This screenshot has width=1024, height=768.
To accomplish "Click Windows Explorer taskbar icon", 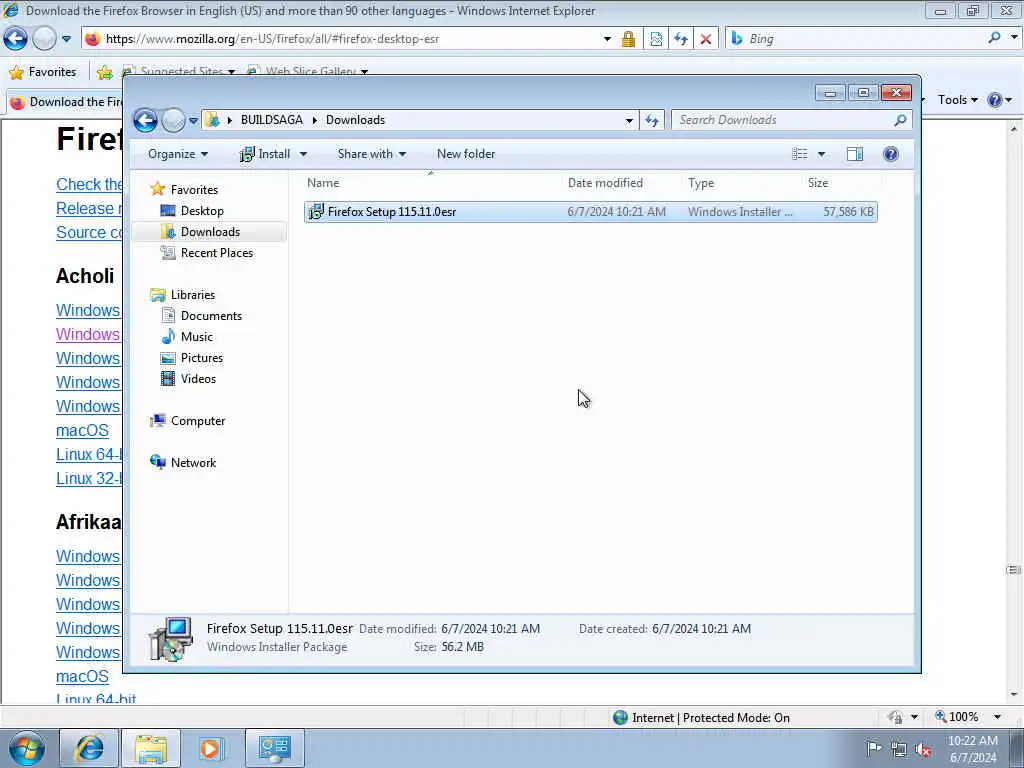I will (x=151, y=748).
